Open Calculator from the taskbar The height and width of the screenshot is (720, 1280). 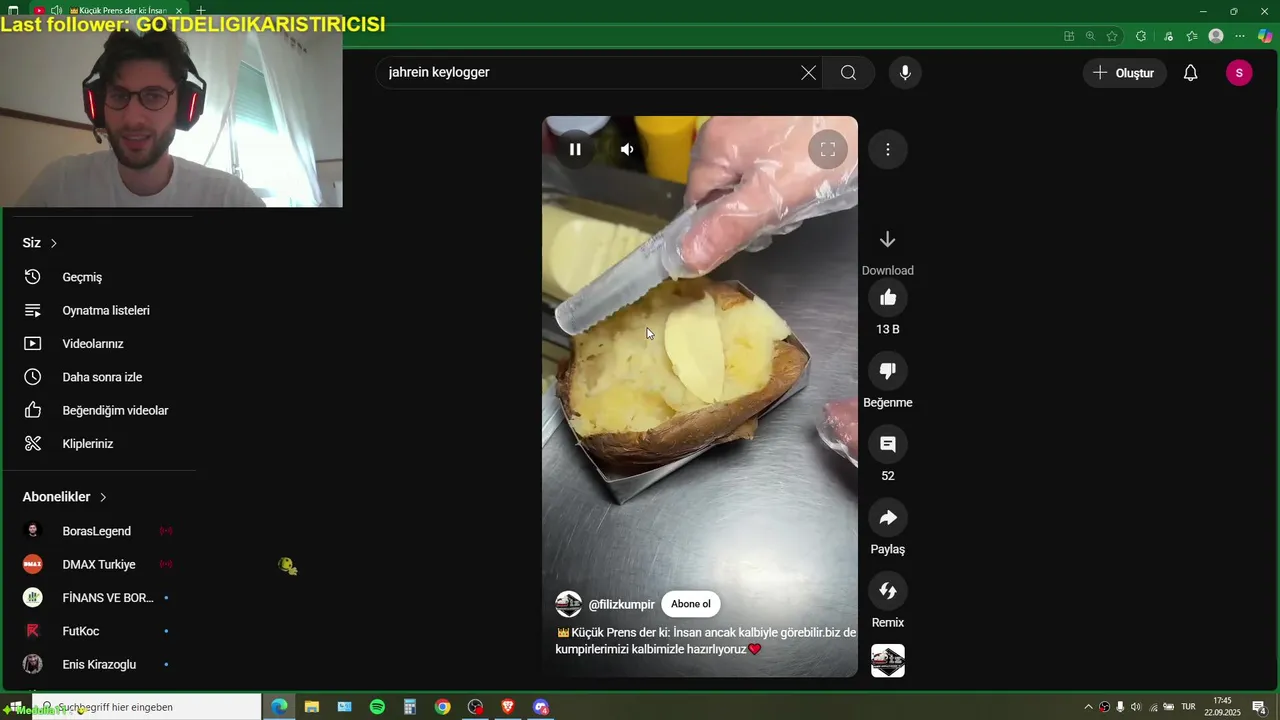pos(410,707)
